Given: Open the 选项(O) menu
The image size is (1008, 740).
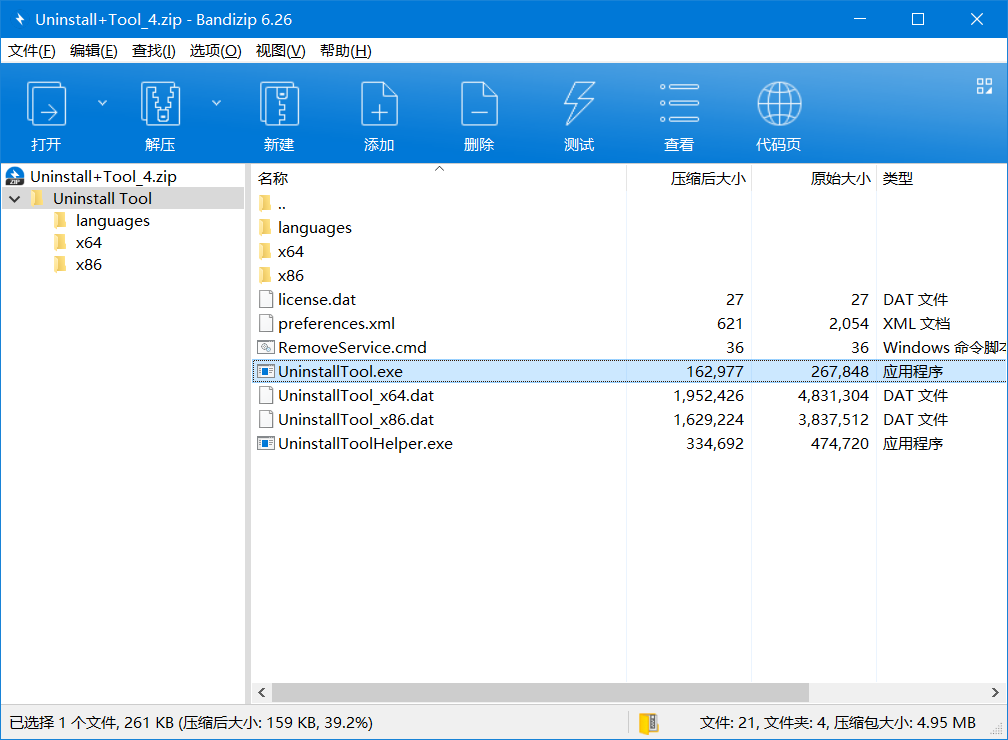Looking at the screenshot, I should point(215,51).
